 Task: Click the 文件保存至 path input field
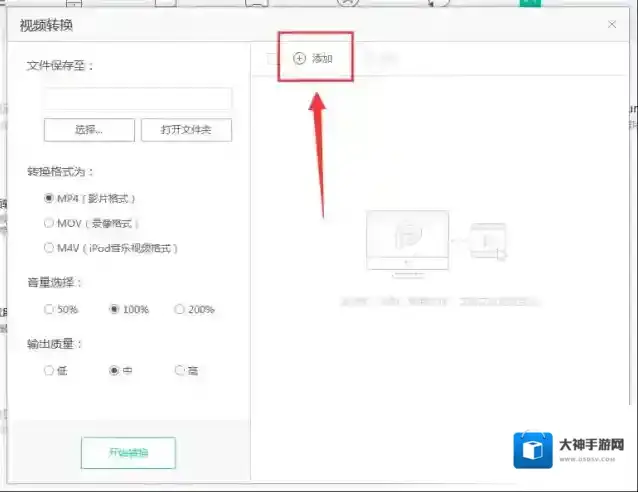(x=138, y=98)
